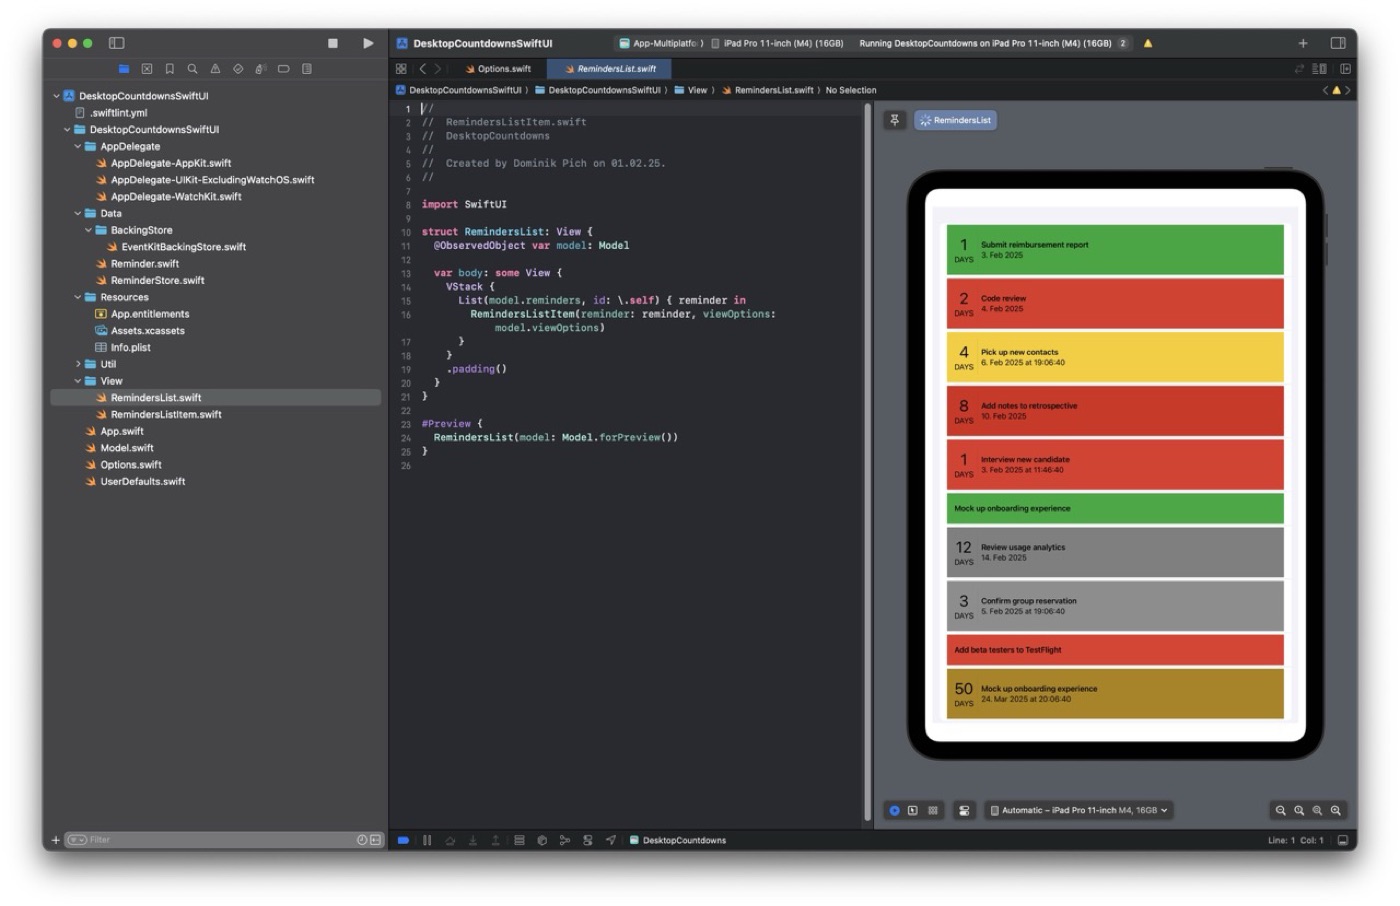Stop the running scheme with the stop button

coord(333,43)
